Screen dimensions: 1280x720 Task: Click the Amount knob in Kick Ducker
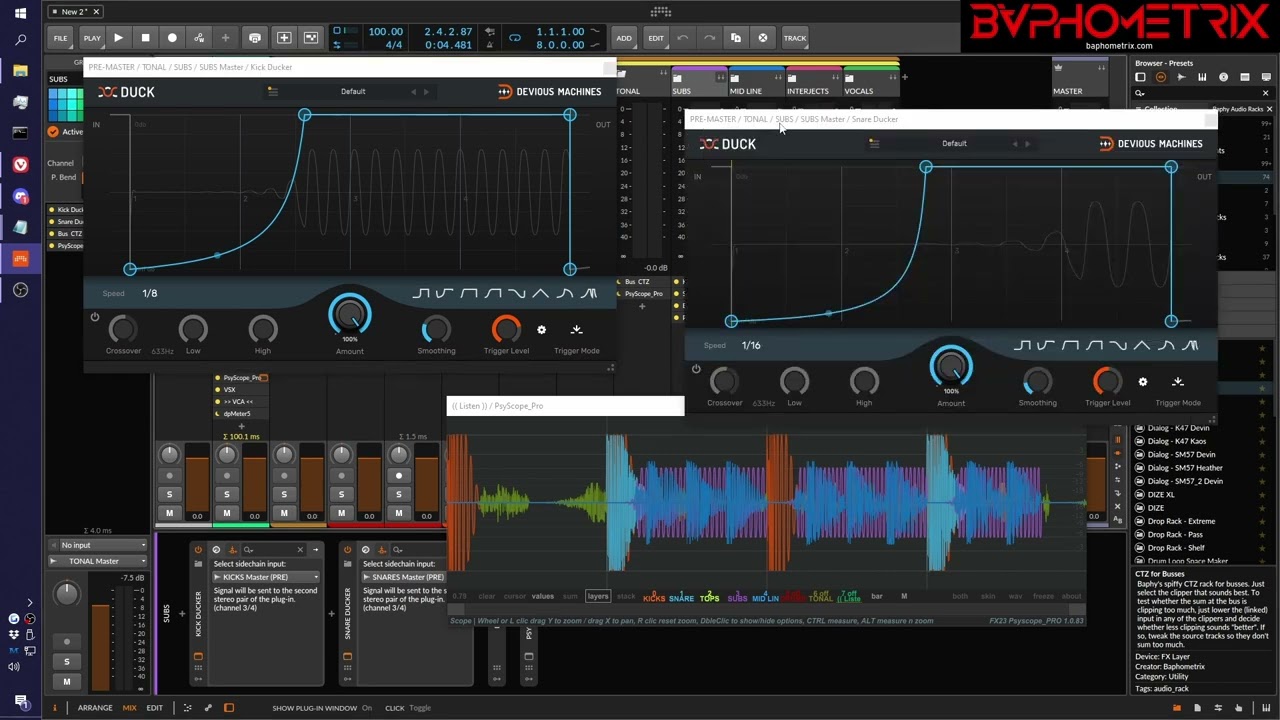pos(350,316)
